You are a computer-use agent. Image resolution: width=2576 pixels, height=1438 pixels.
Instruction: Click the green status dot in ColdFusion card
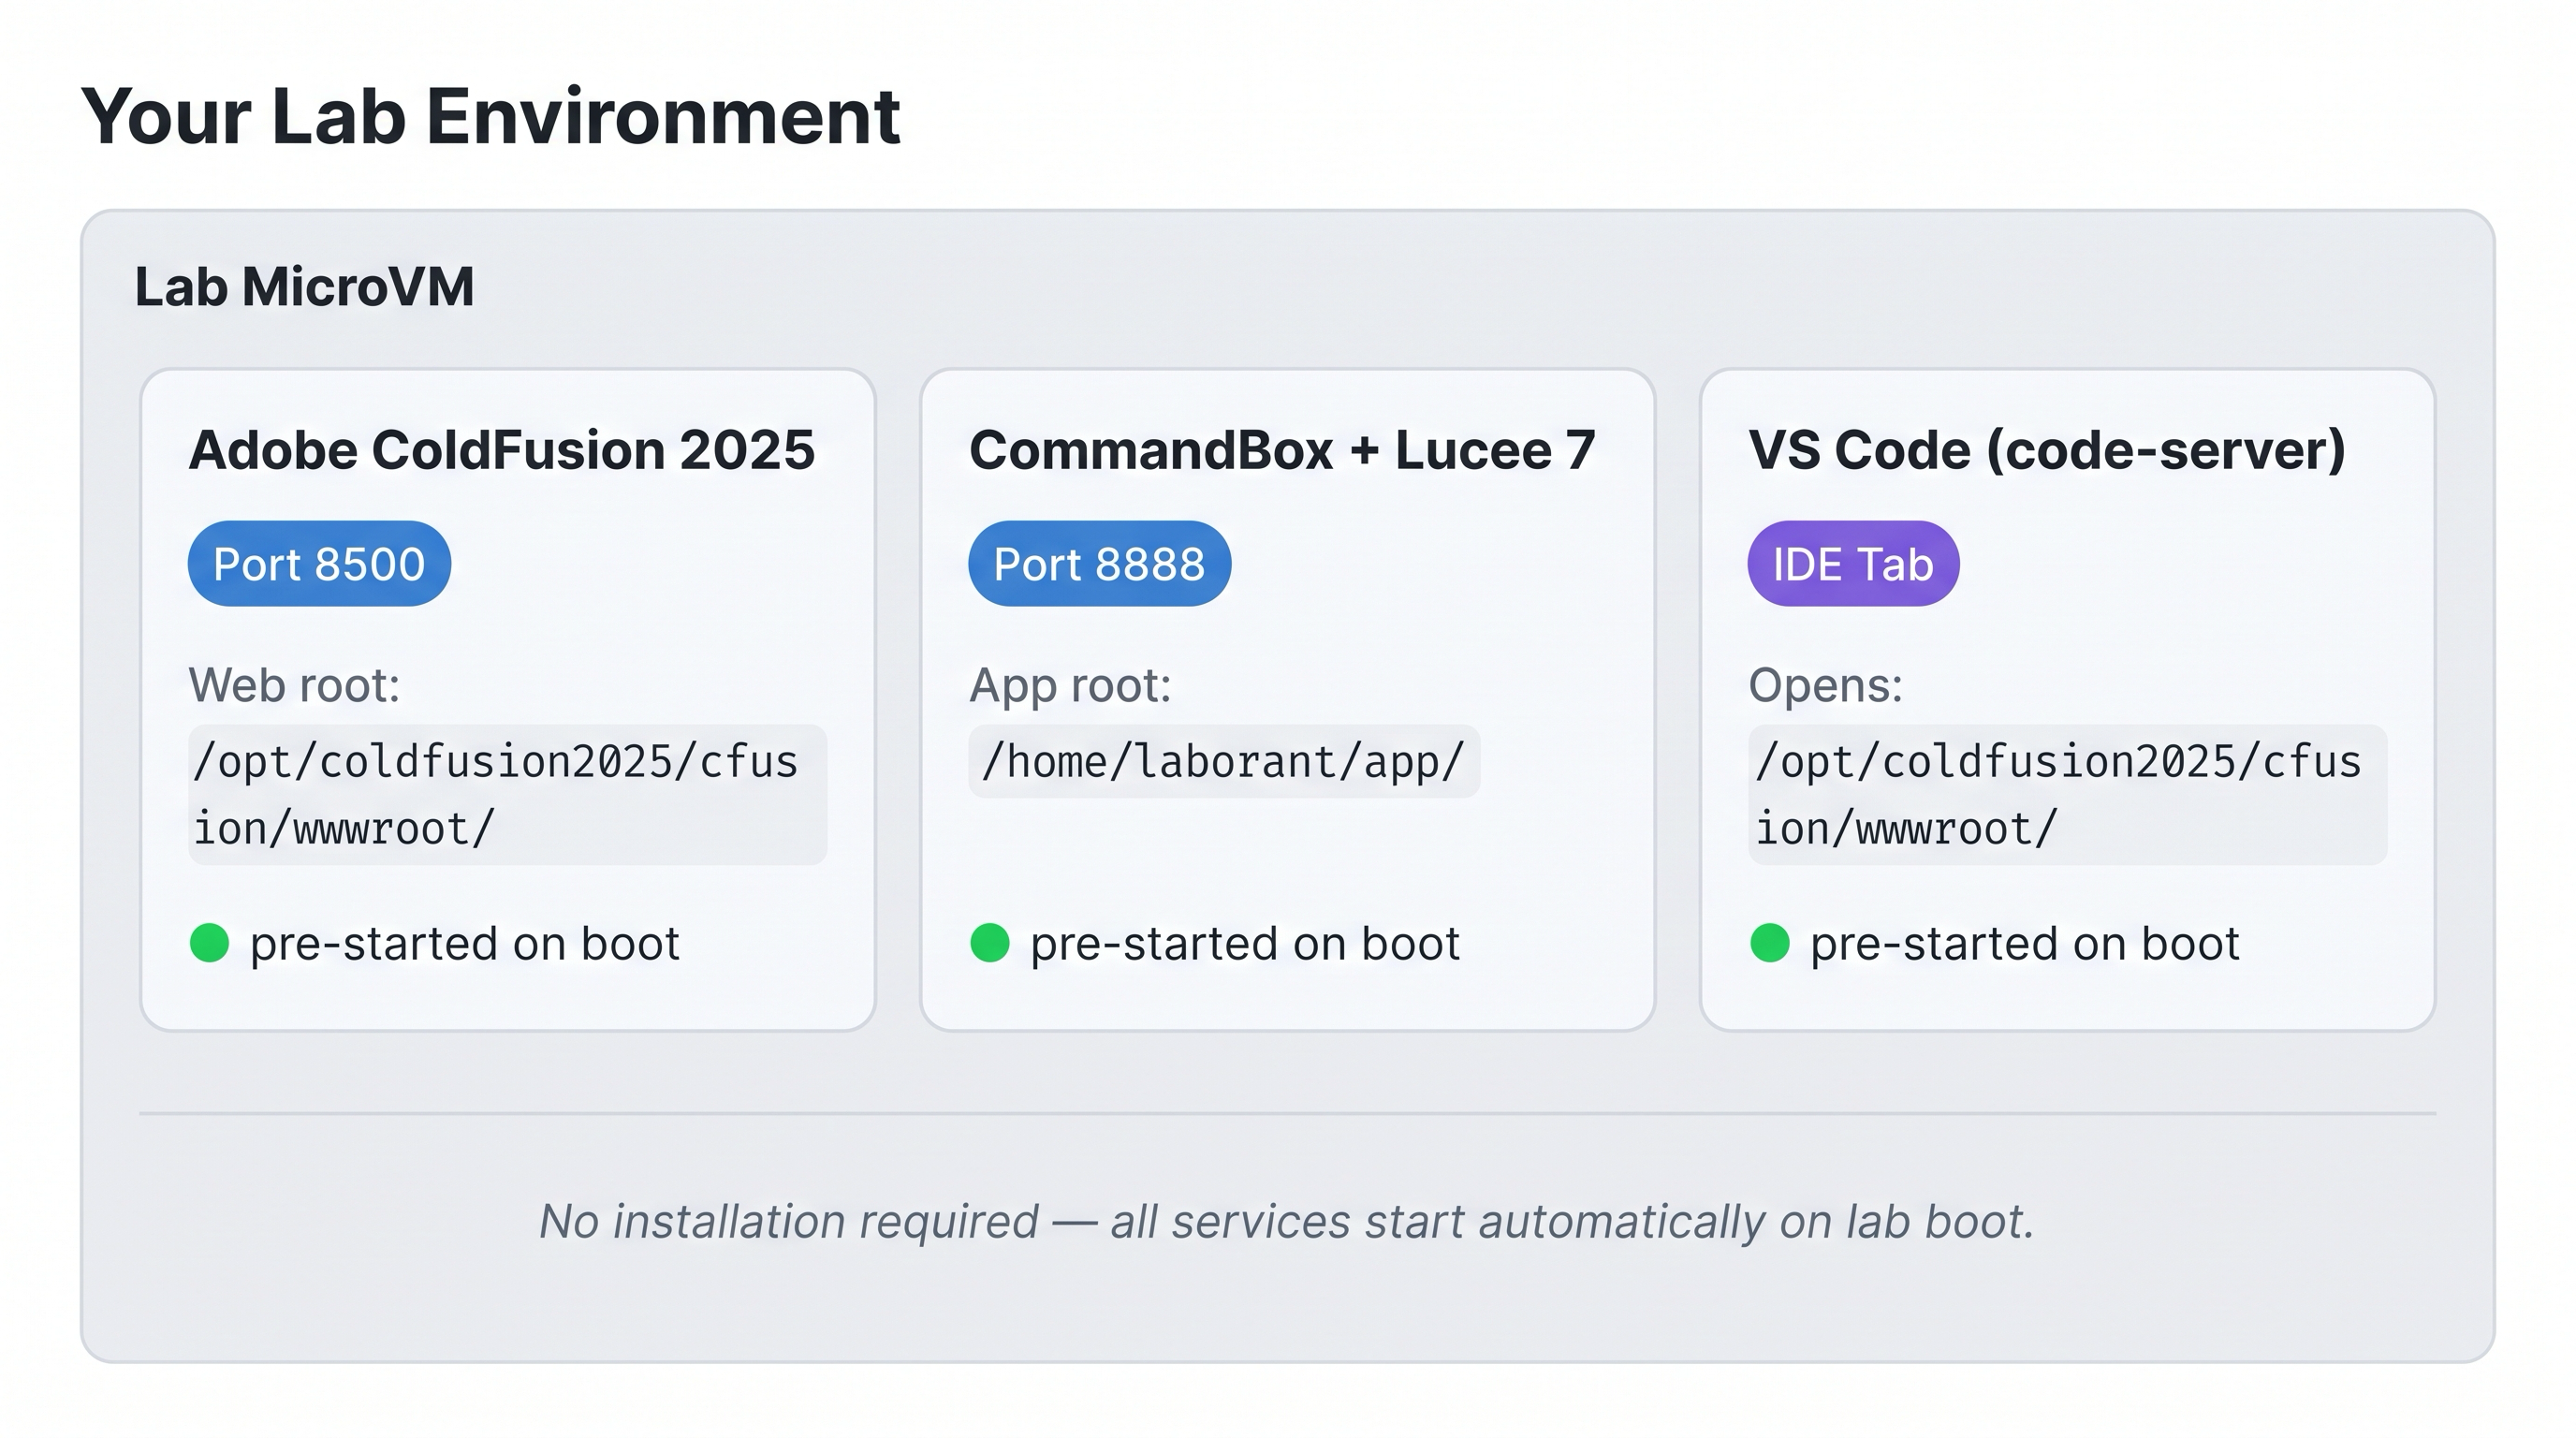click(x=210, y=942)
